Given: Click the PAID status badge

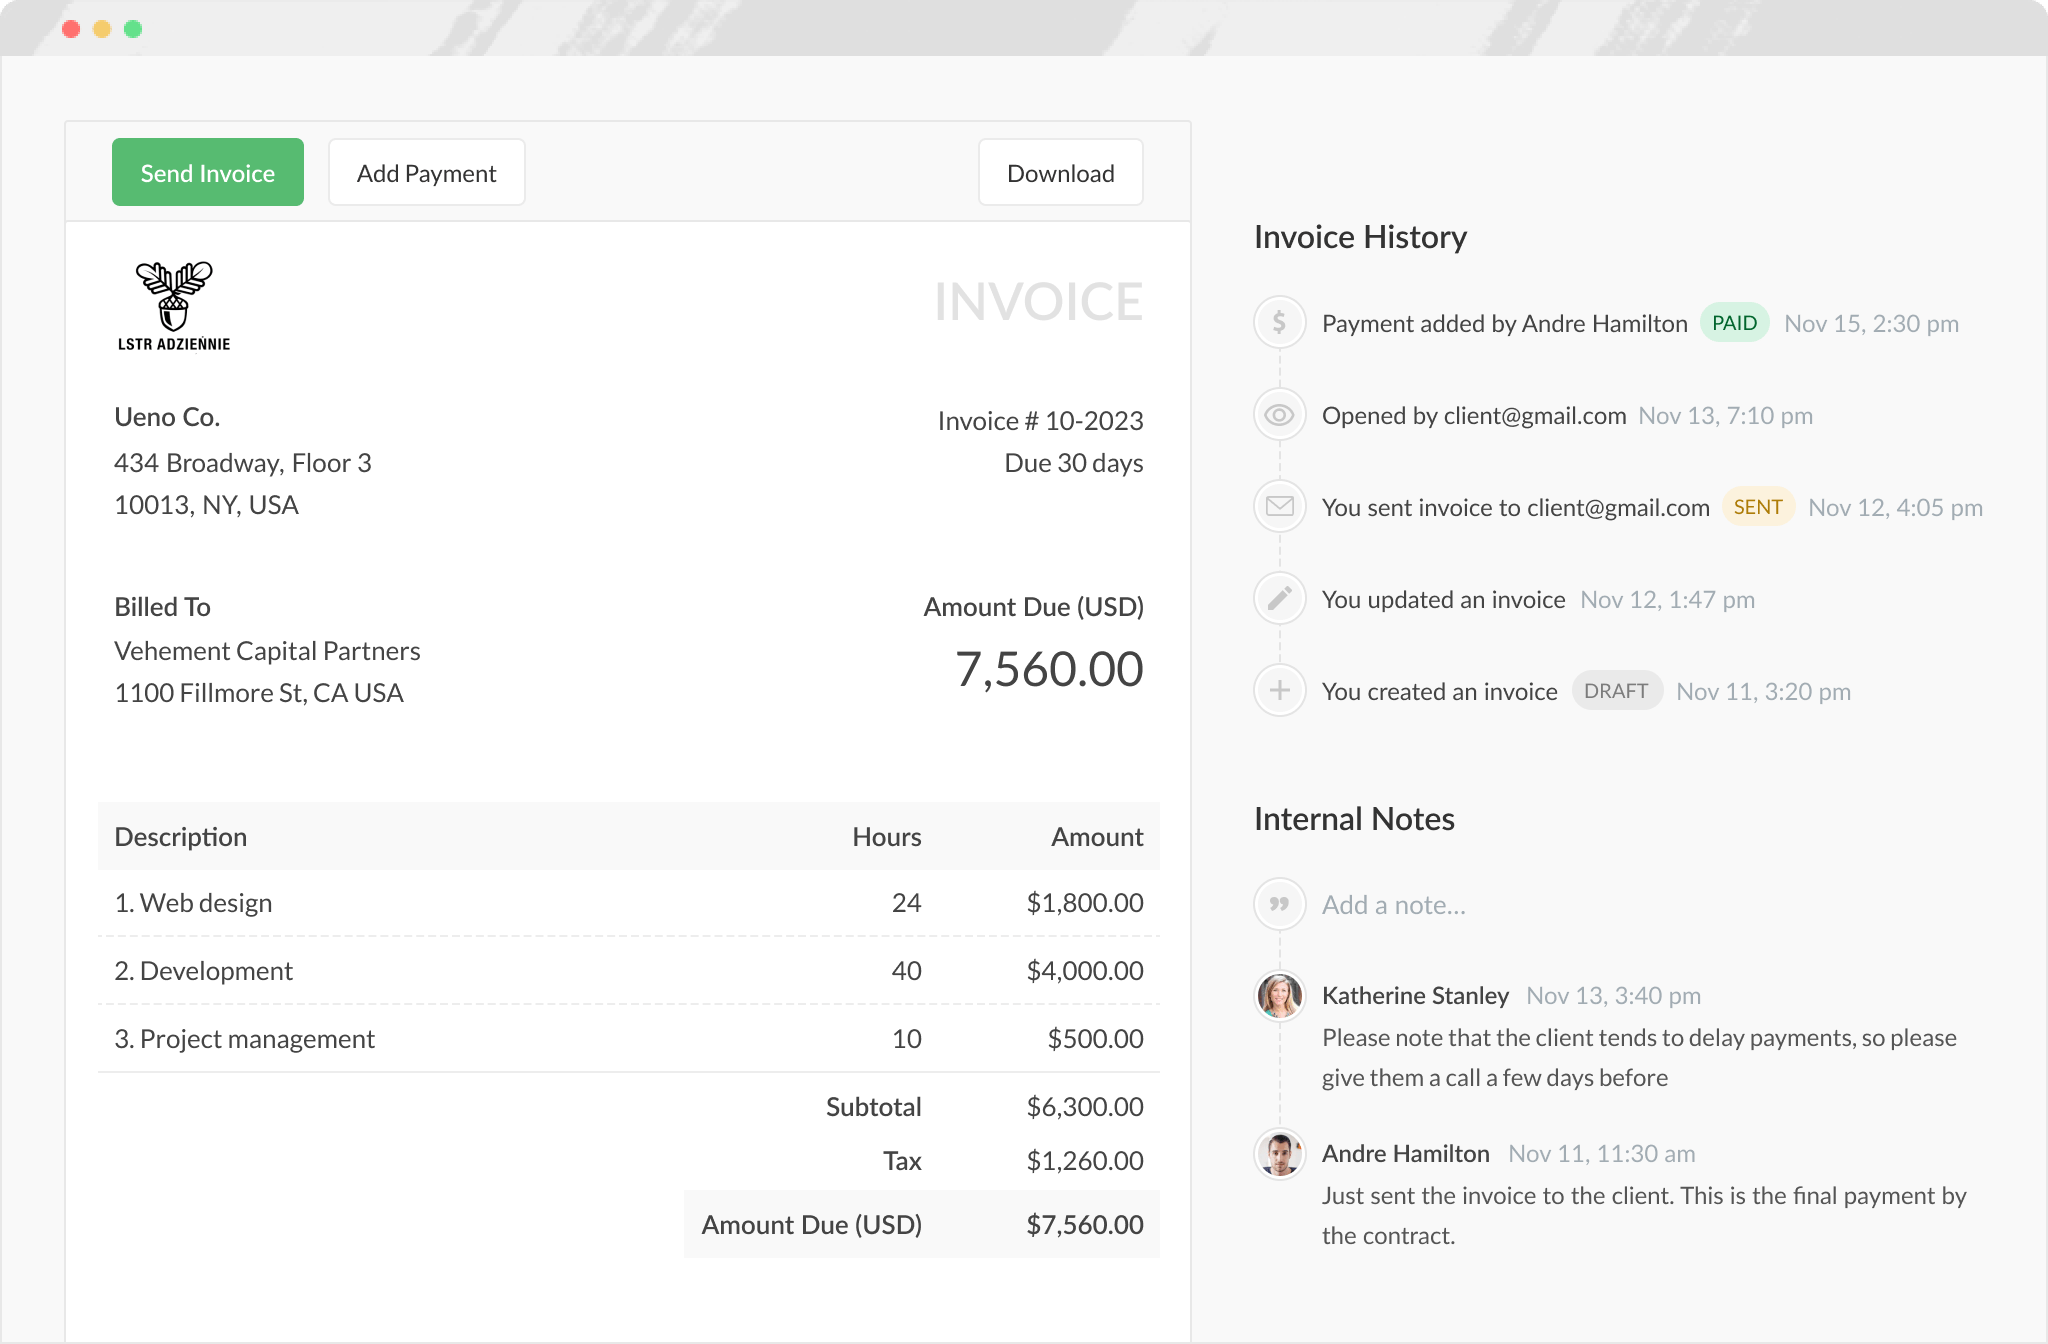Looking at the screenshot, I should tap(1734, 322).
